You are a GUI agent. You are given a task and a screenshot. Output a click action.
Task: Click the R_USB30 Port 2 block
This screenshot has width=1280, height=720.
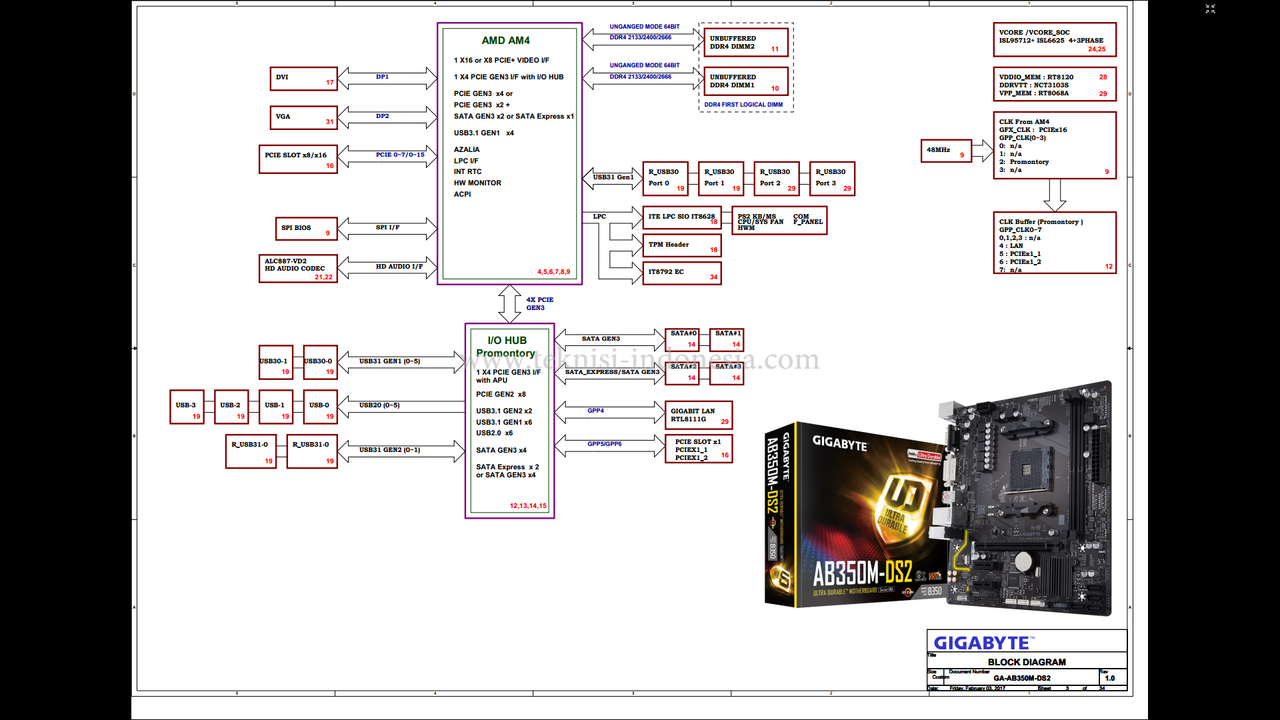point(777,177)
